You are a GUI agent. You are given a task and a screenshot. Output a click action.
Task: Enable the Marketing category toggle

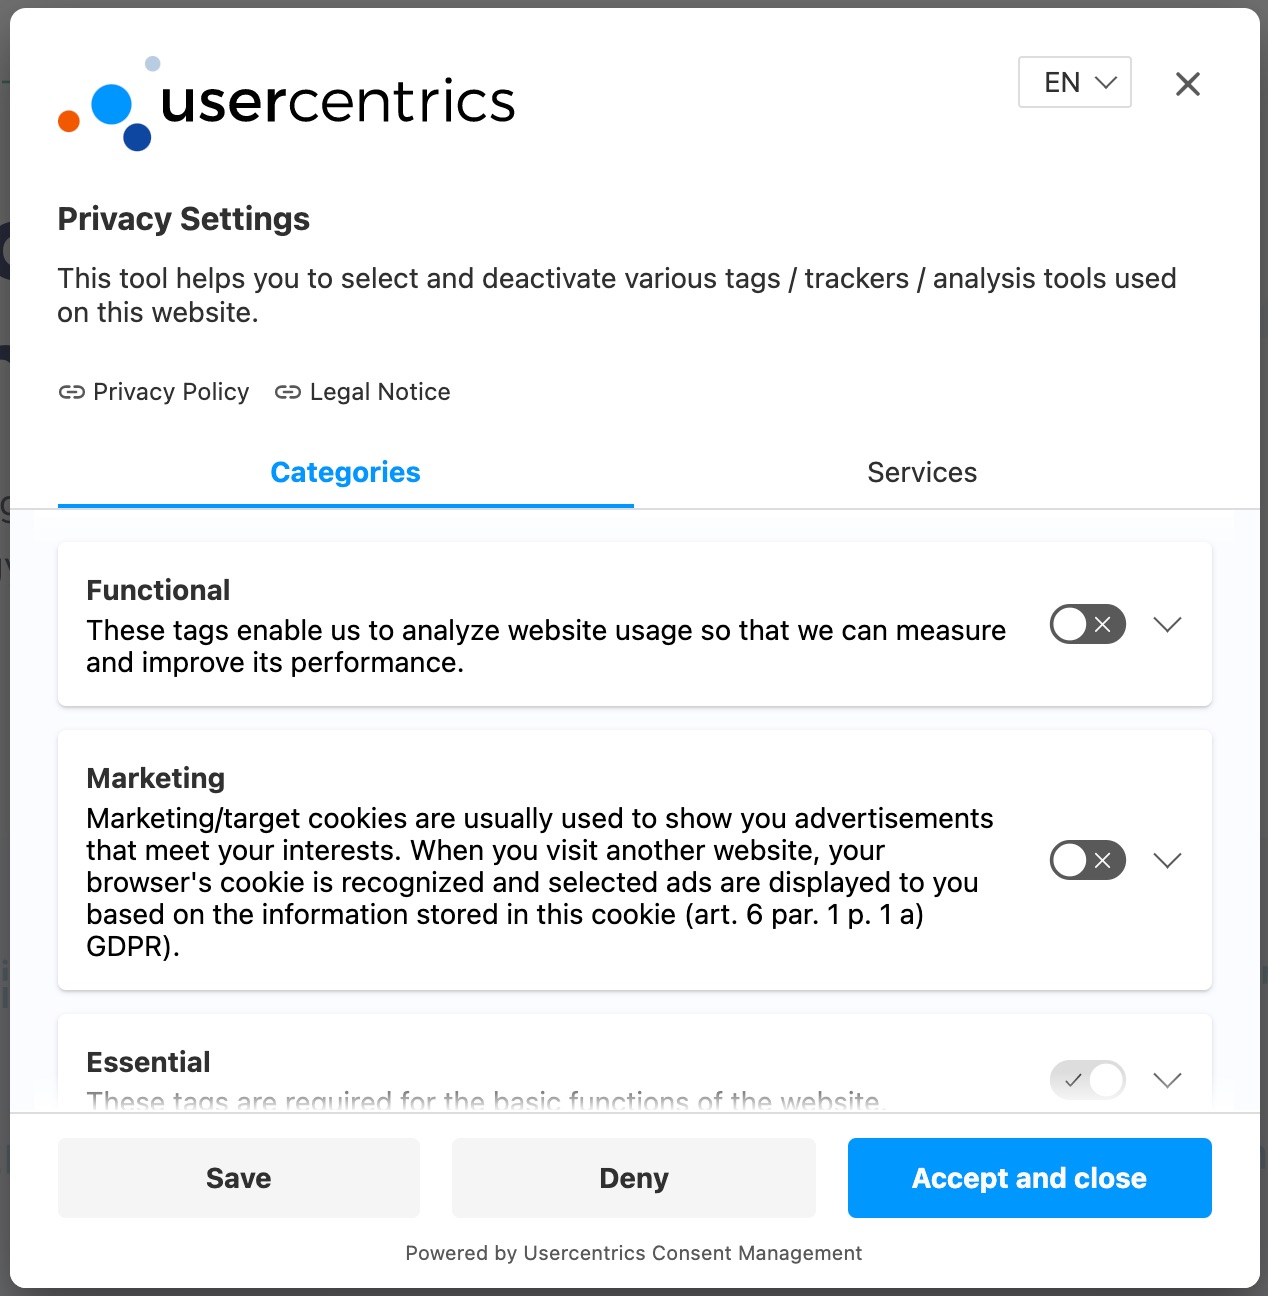click(1087, 860)
